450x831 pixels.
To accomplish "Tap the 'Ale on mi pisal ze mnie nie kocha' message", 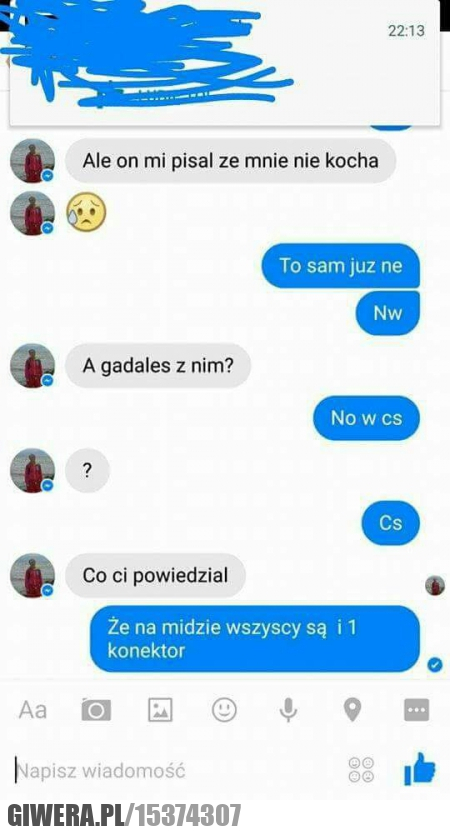I will click(x=231, y=161).
